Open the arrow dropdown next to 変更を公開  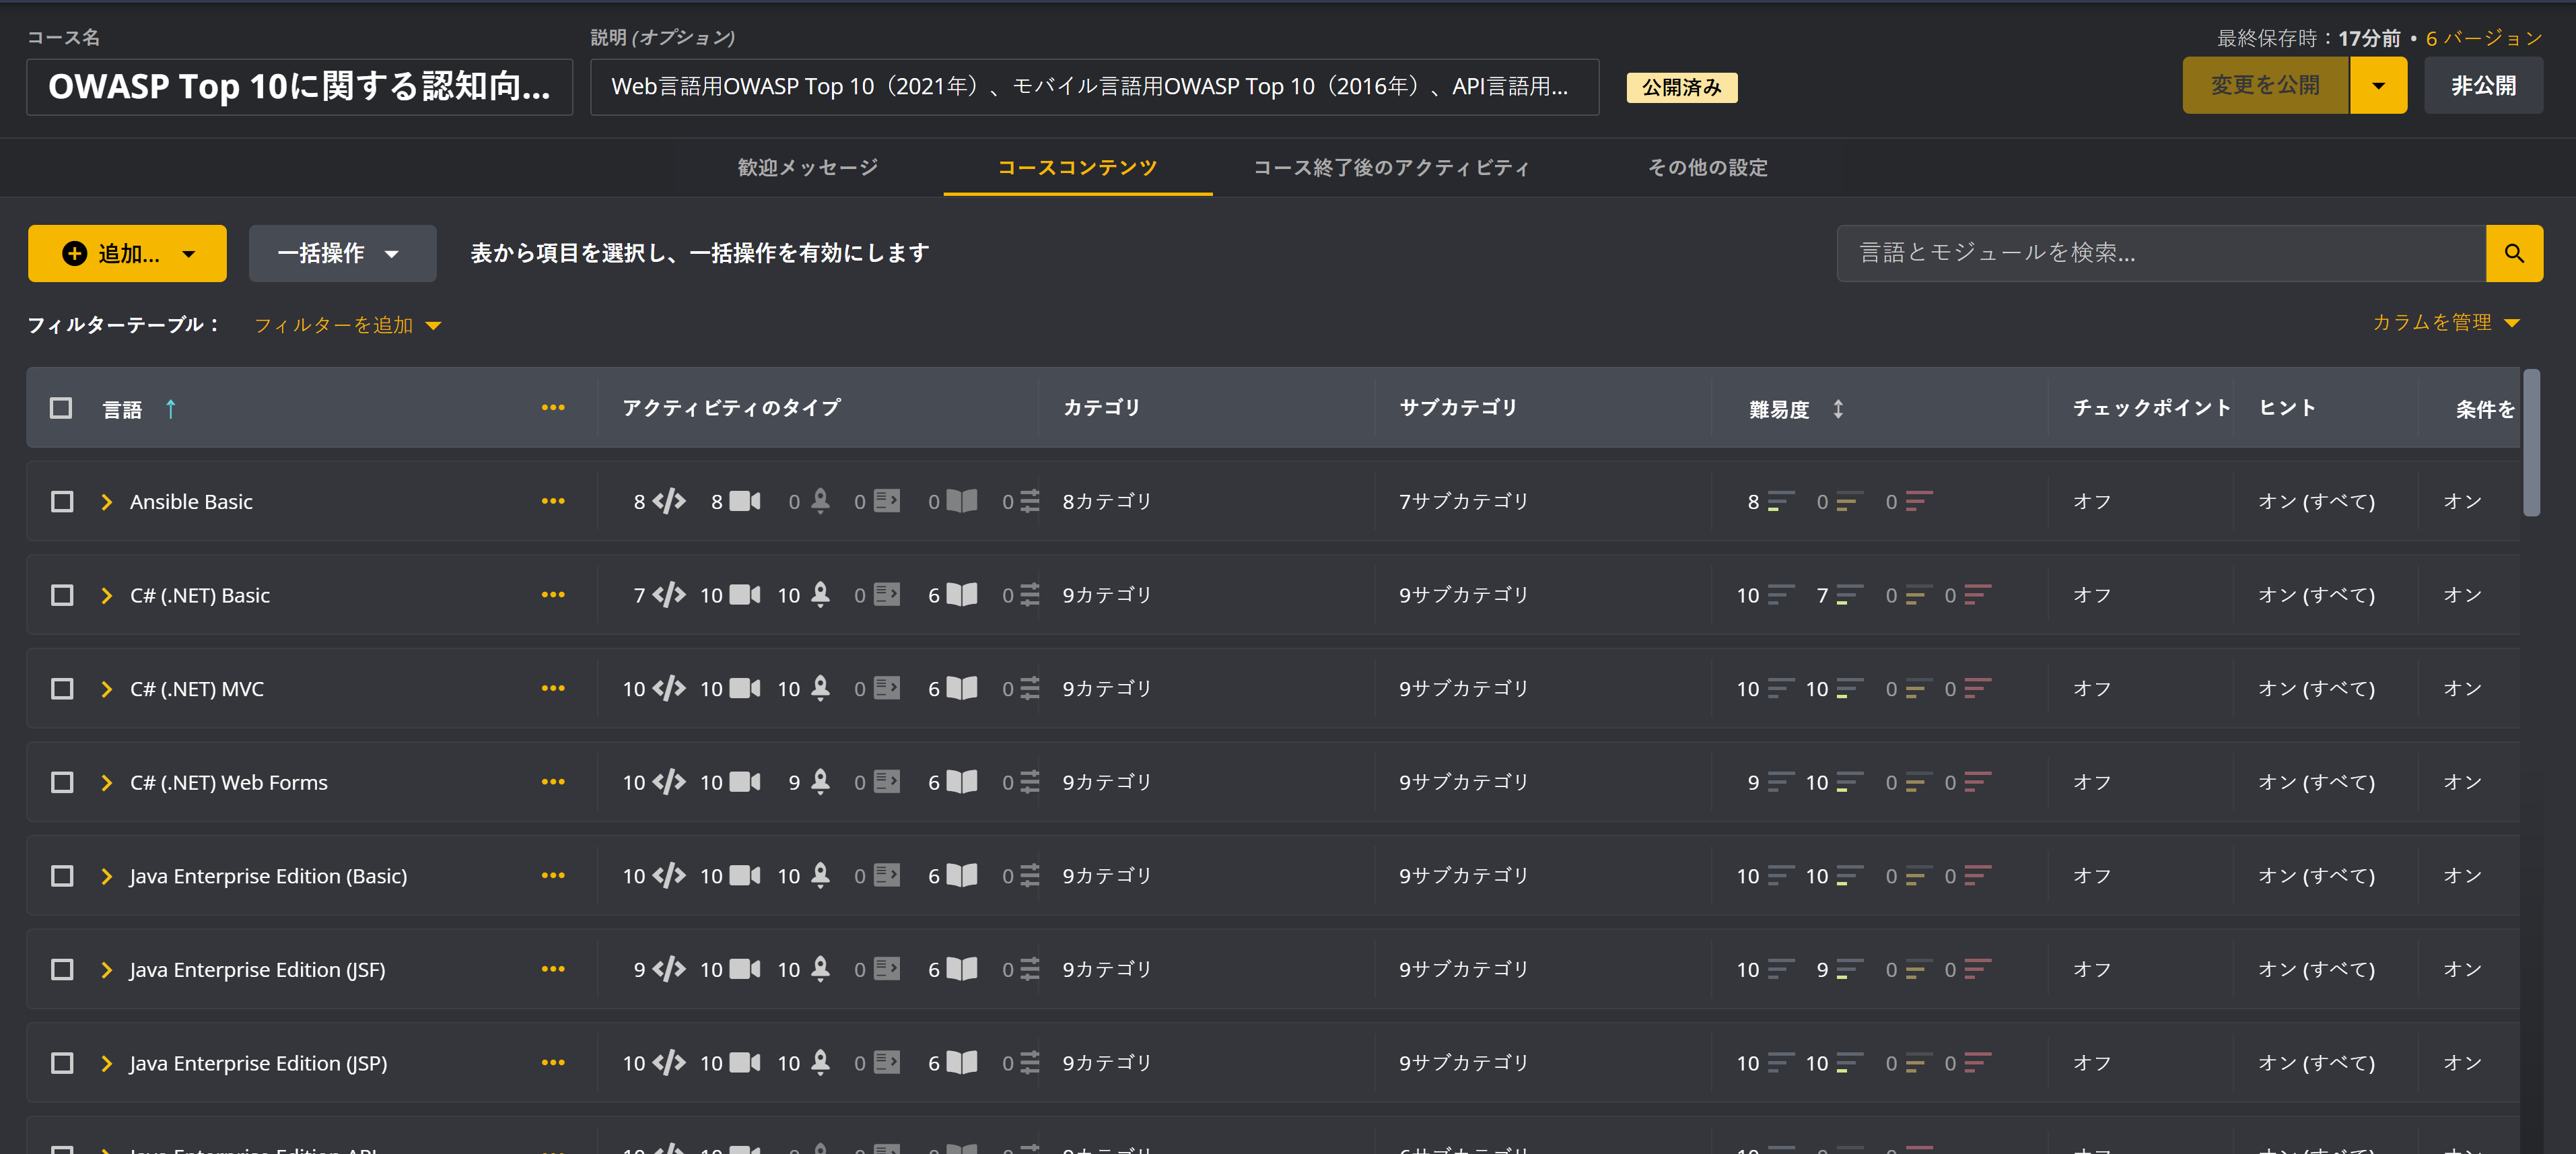click(2378, 86)
